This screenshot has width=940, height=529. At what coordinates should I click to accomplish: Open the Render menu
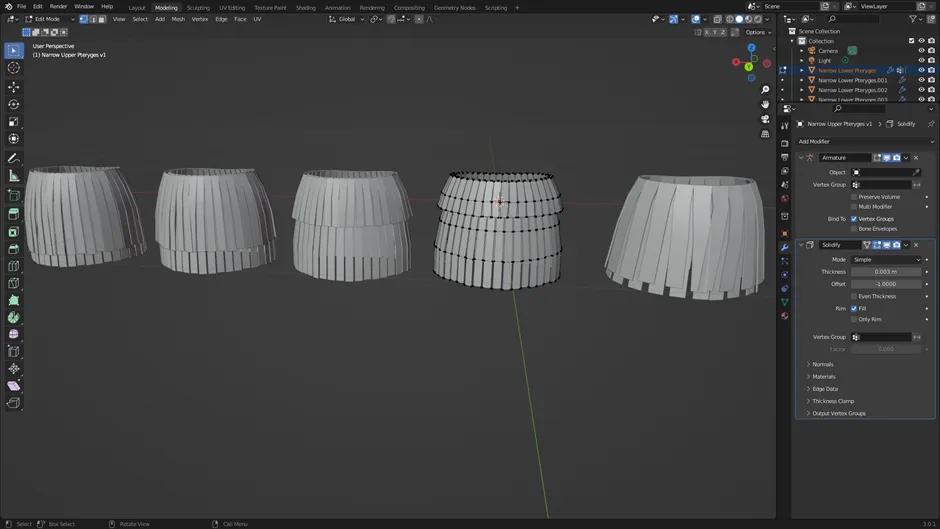58,7
